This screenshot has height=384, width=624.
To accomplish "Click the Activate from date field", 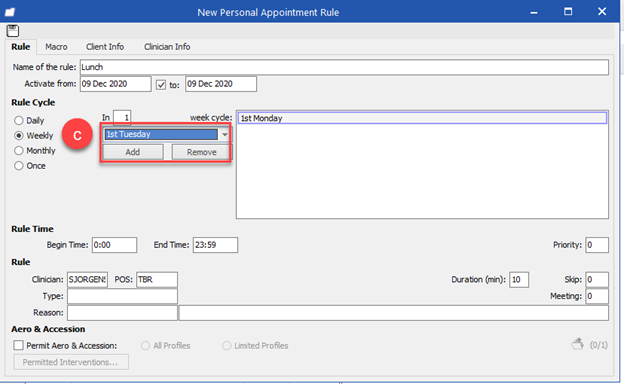I will pos(115,84).
